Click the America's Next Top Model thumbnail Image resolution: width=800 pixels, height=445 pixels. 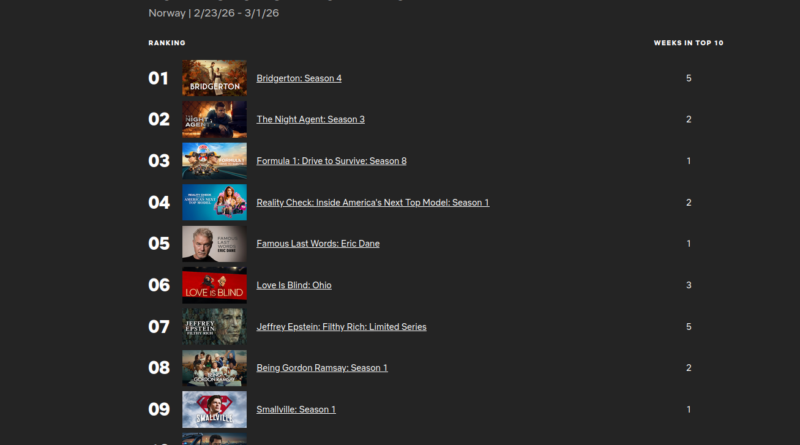(214, 203)
